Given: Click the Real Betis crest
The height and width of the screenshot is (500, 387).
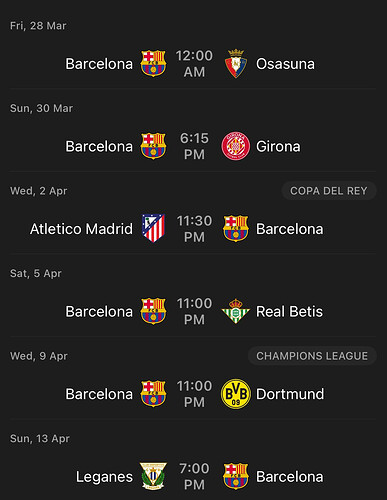Looking at the screenshot, I should pos(236,311).
